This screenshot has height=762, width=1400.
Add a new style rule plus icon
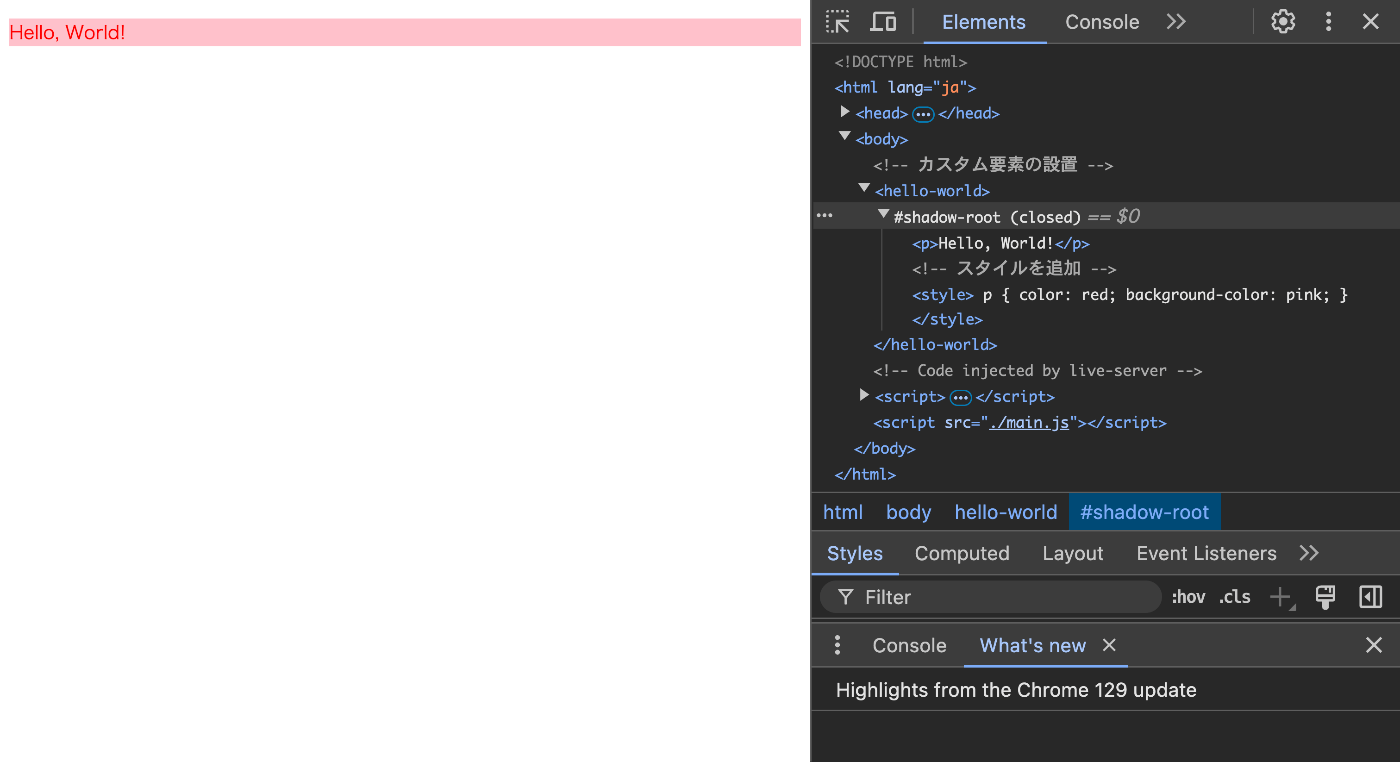point(1281,598)
